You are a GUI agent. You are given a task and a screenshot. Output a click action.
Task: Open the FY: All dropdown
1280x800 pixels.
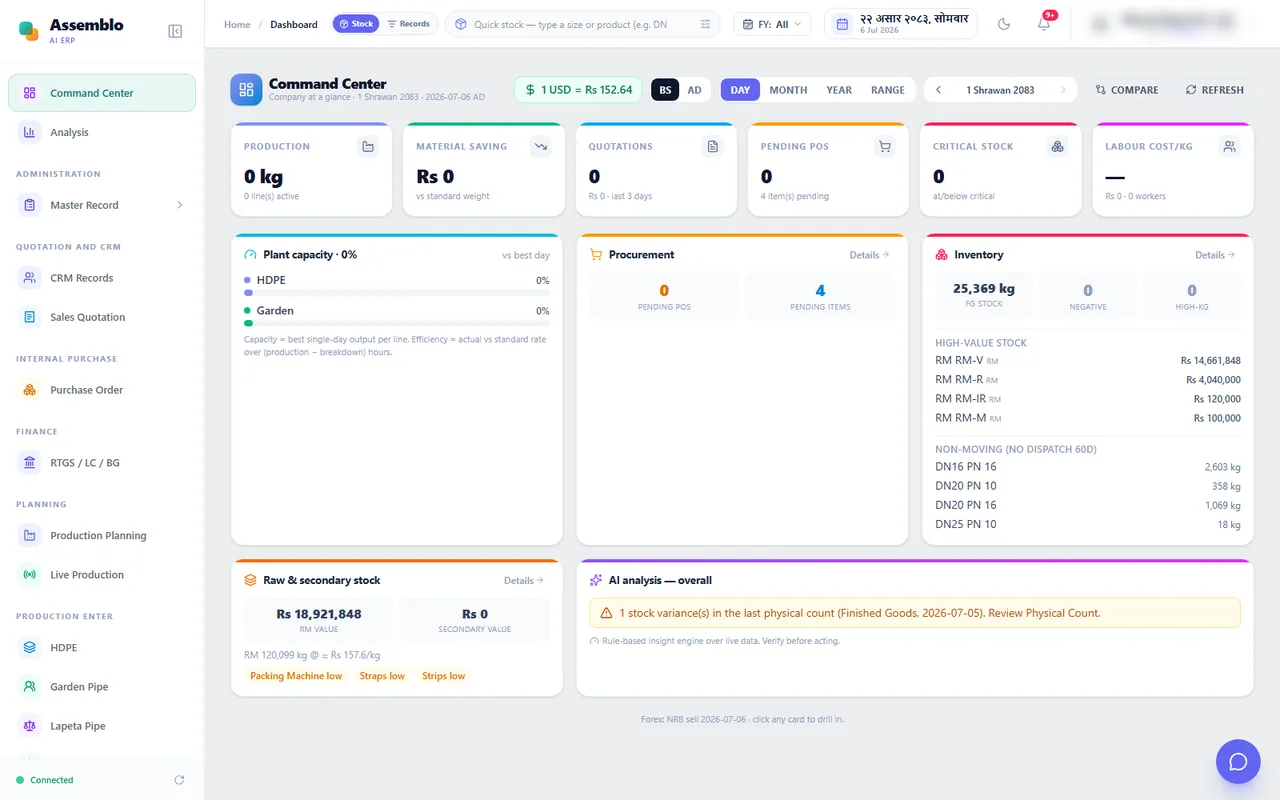tap(772, 24)
